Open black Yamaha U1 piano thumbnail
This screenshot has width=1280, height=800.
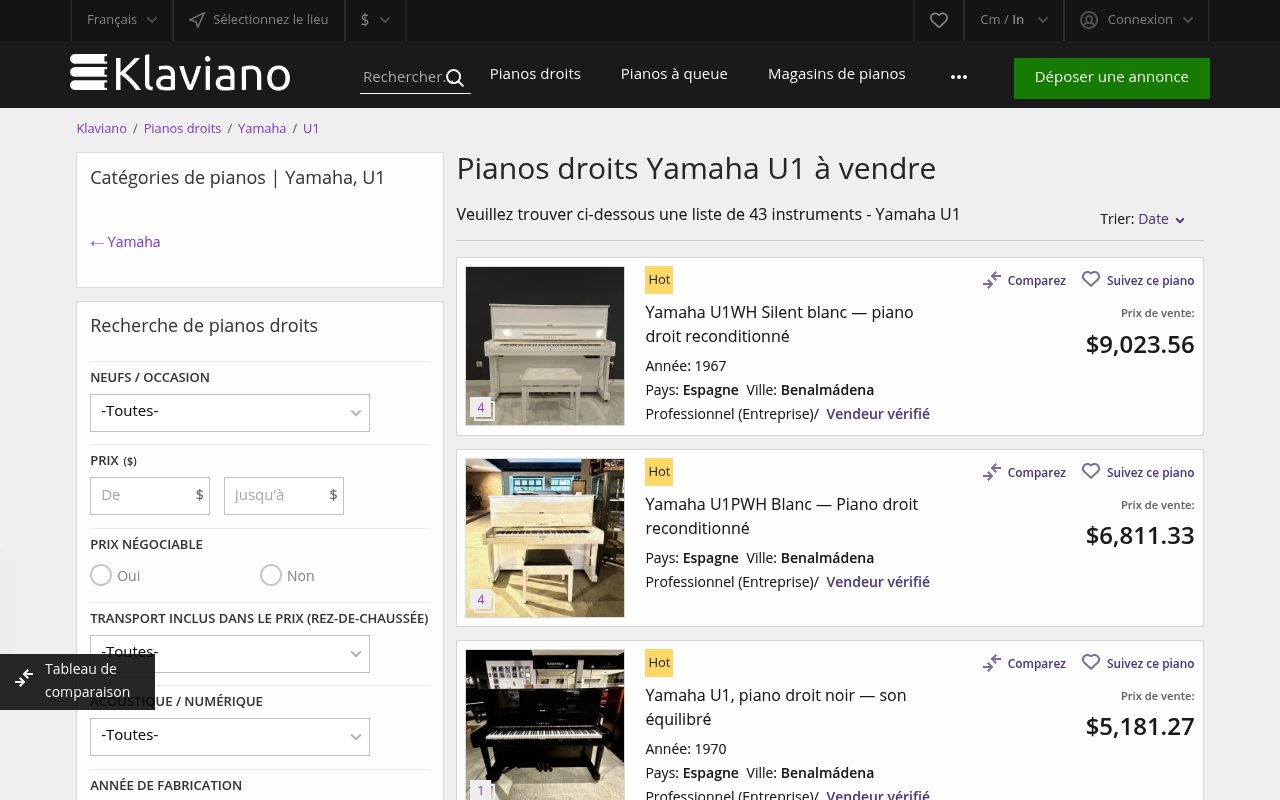545,725
